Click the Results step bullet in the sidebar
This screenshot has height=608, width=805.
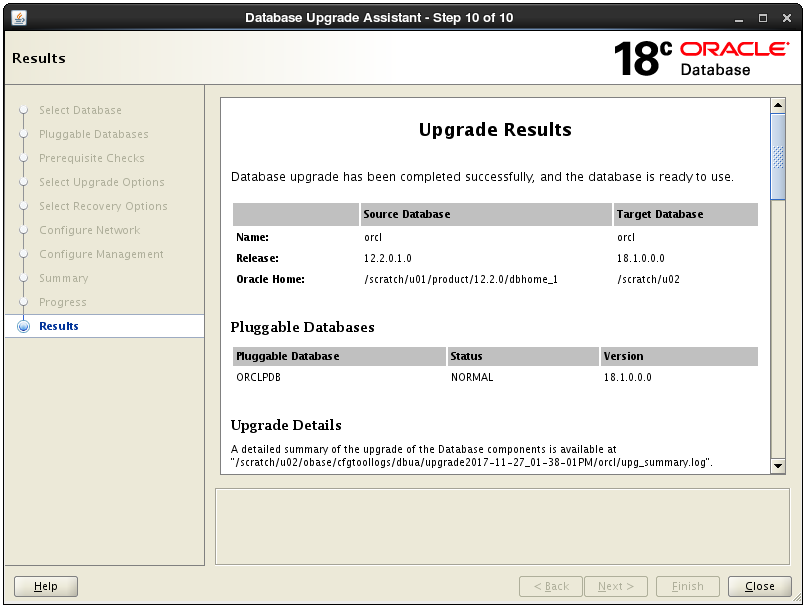coord(24,327)
